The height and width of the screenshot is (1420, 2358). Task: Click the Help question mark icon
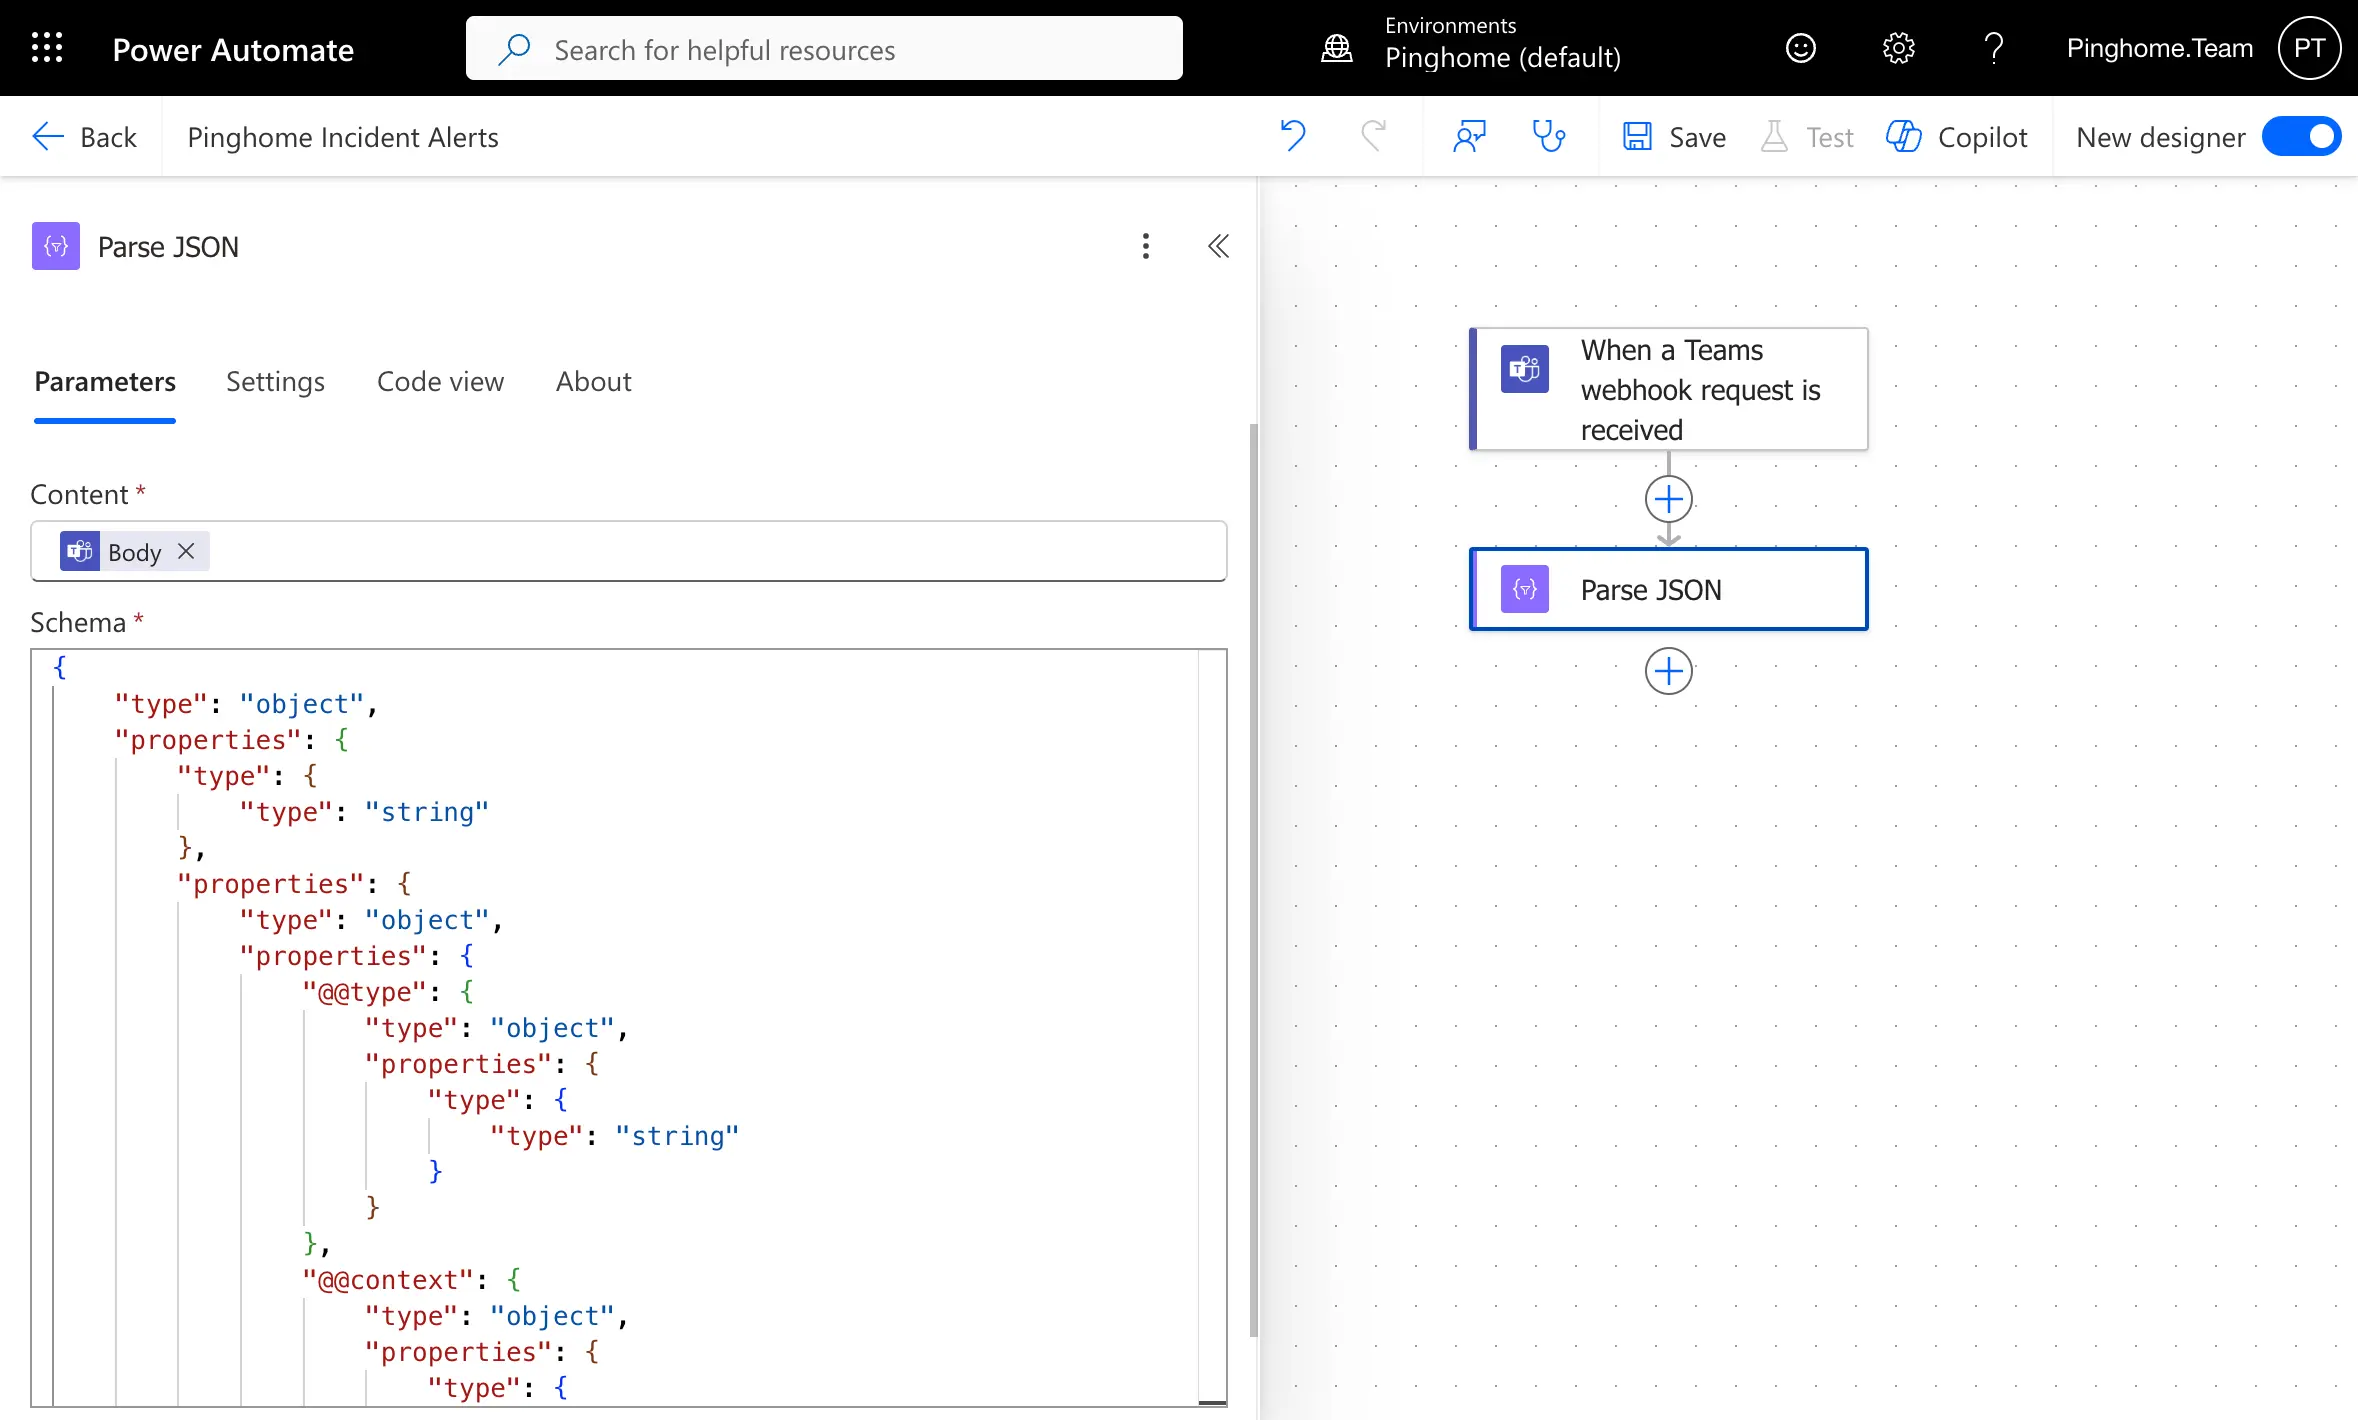click(1993, 47)
